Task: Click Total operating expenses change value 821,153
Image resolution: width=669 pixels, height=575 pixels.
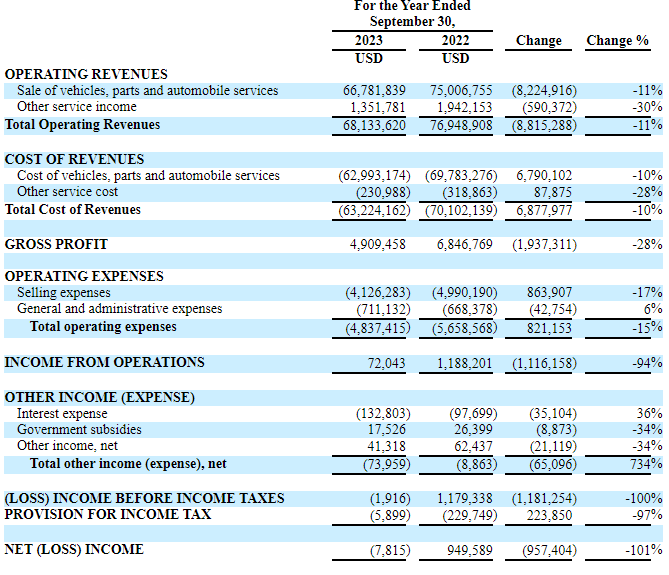Action: coord(549,328)
